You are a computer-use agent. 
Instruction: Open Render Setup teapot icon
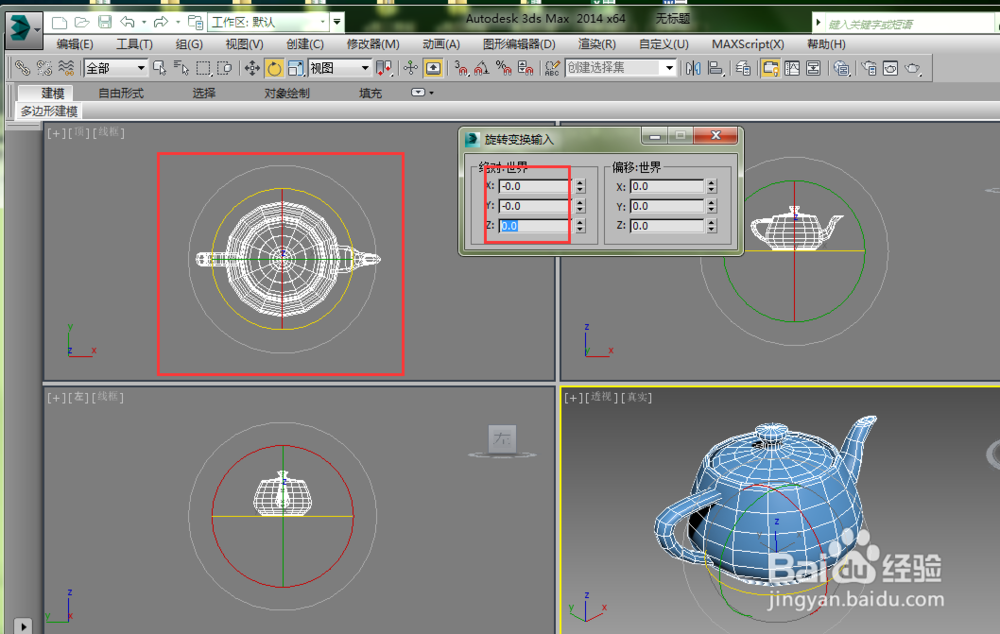click(x=869, y=68)
